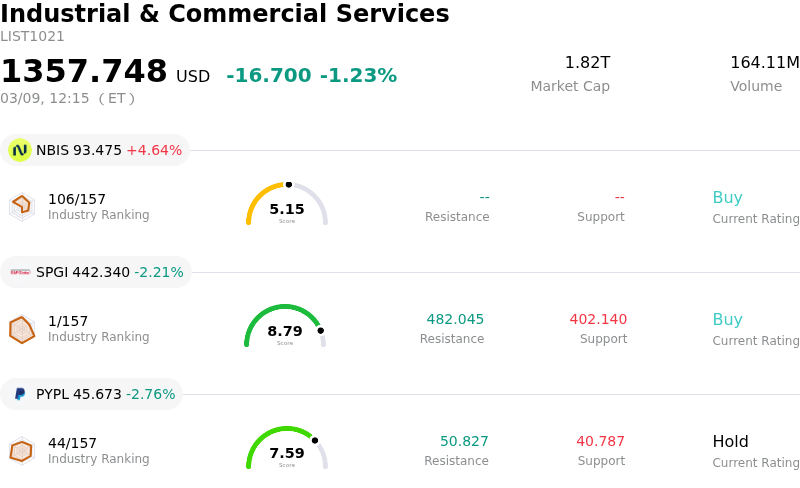Click the SPGI Buy current rating

727,320
